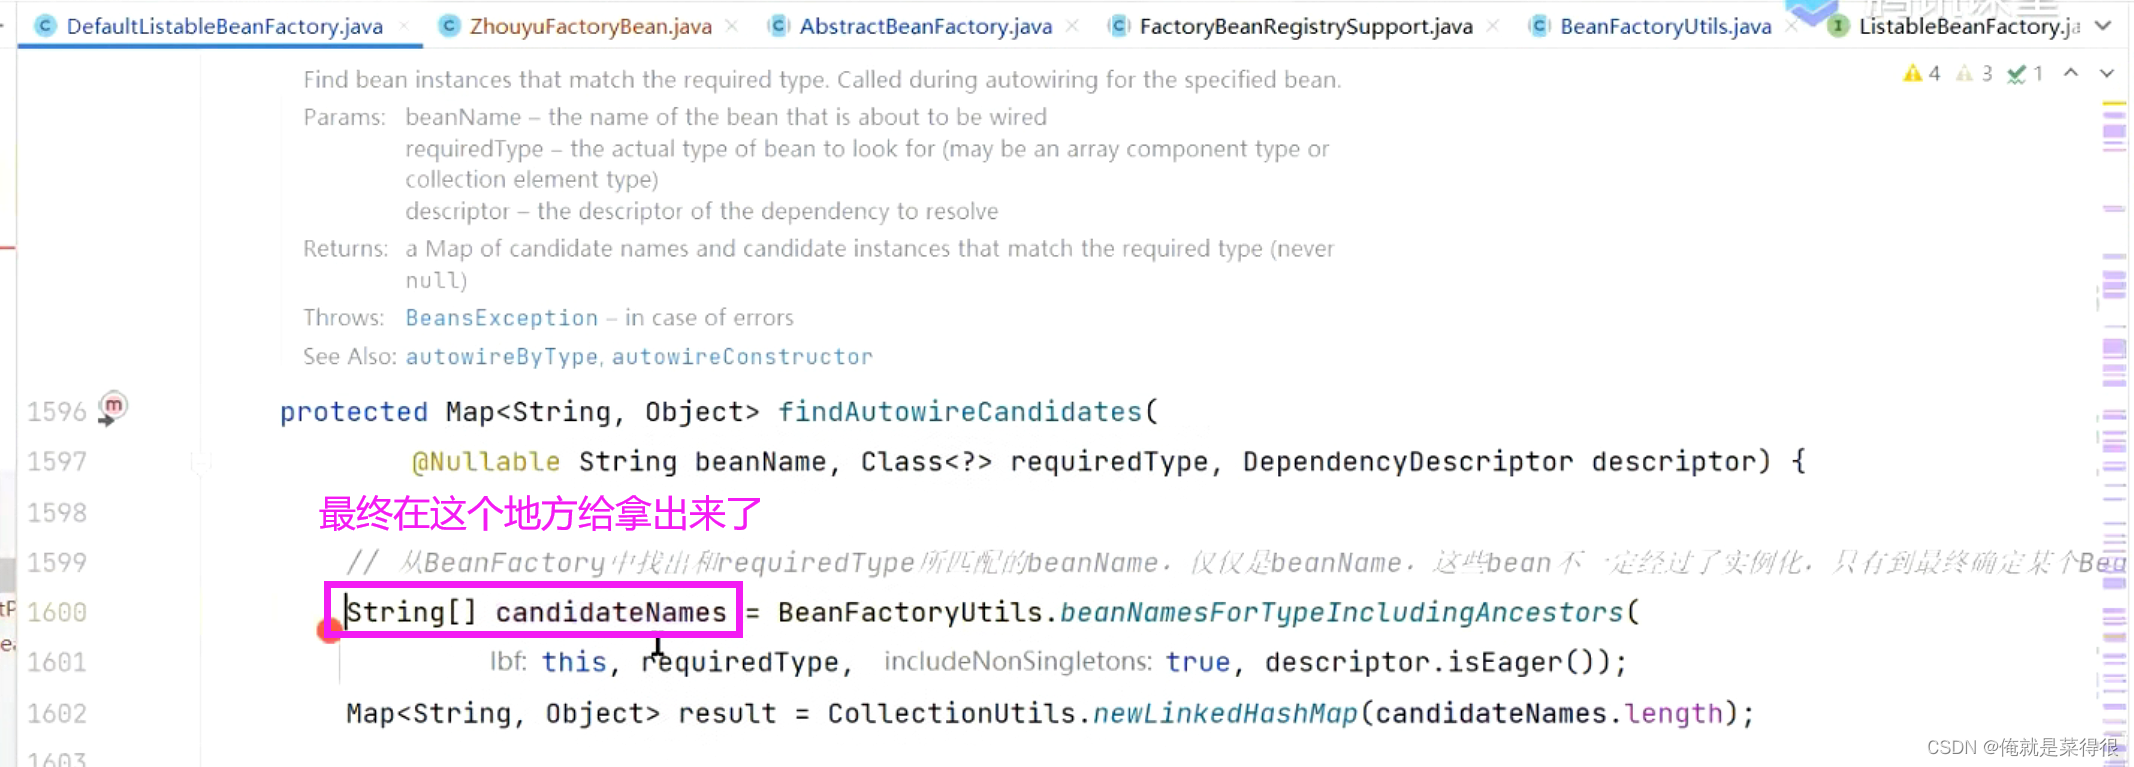Image resolution: width=2134 pixels, height=767 pixels.
Task: Click line number 1599 in gutter
Action: [x=57, y=563]
